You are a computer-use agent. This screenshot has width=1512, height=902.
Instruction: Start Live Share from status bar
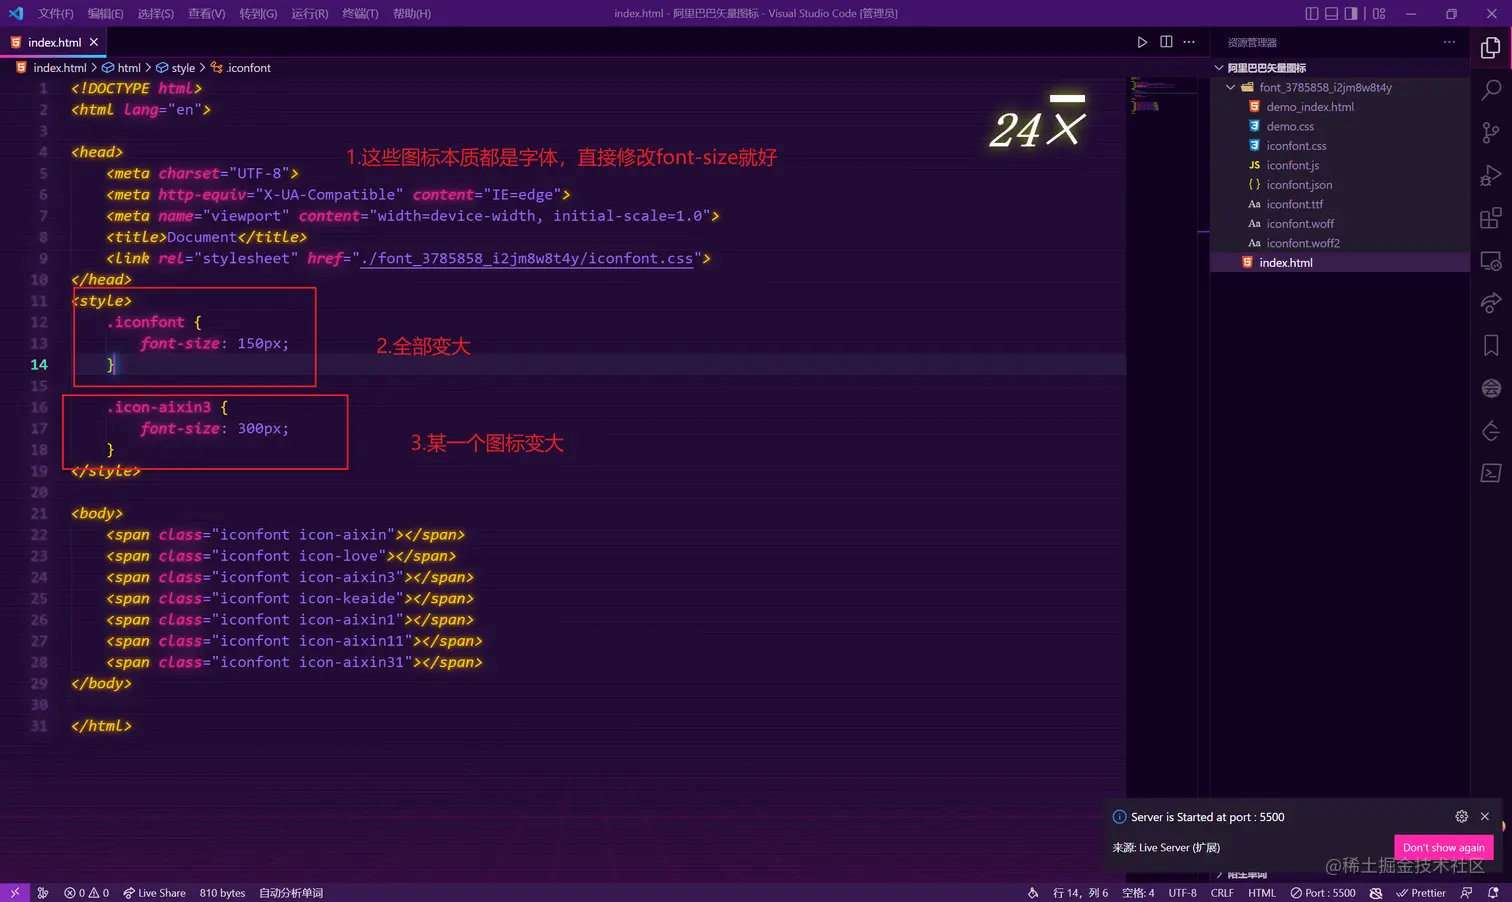coord(154,893)
